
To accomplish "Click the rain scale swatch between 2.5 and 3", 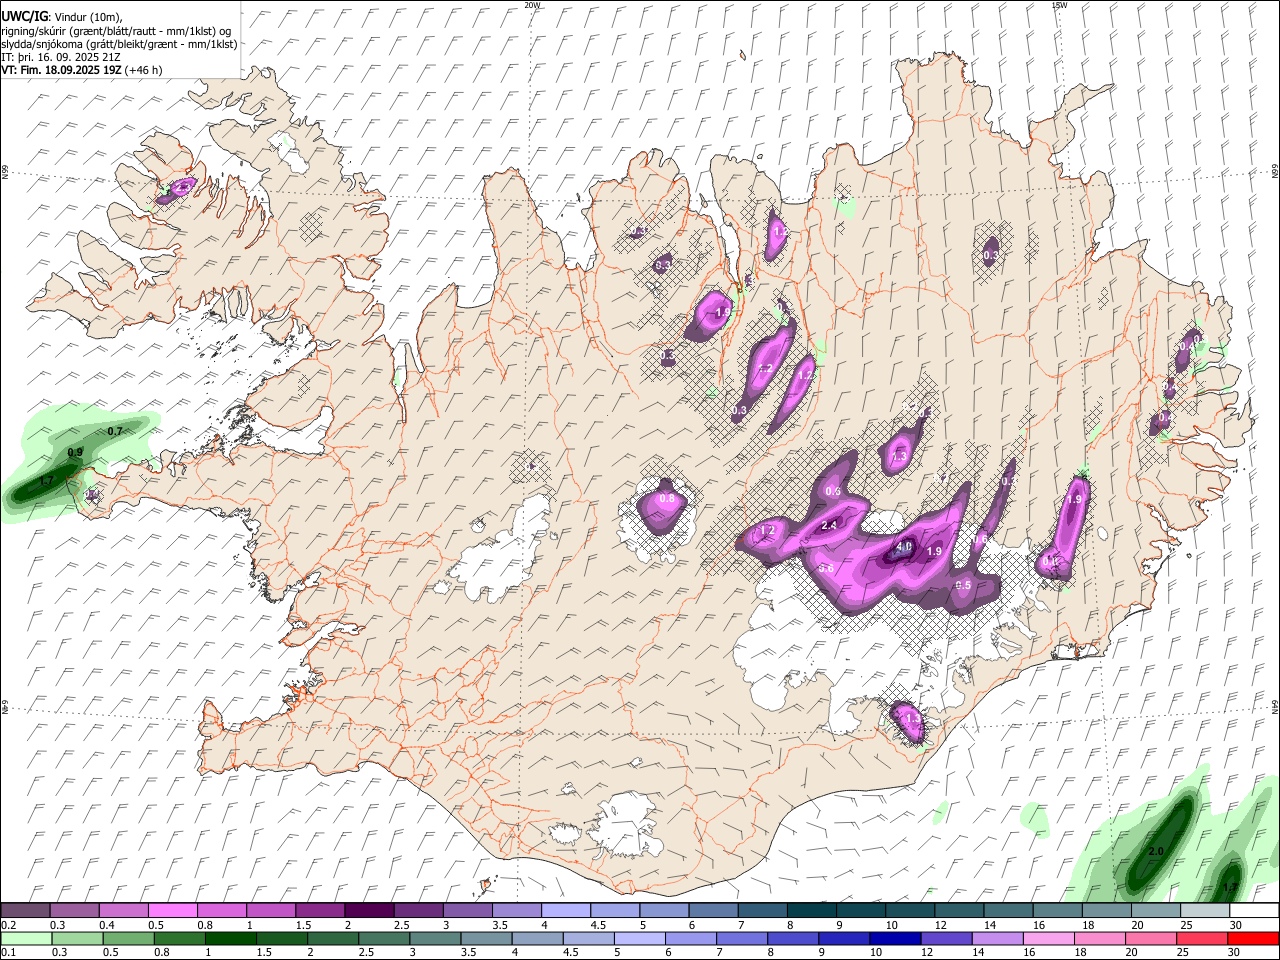I will click(x=384, y=937).
